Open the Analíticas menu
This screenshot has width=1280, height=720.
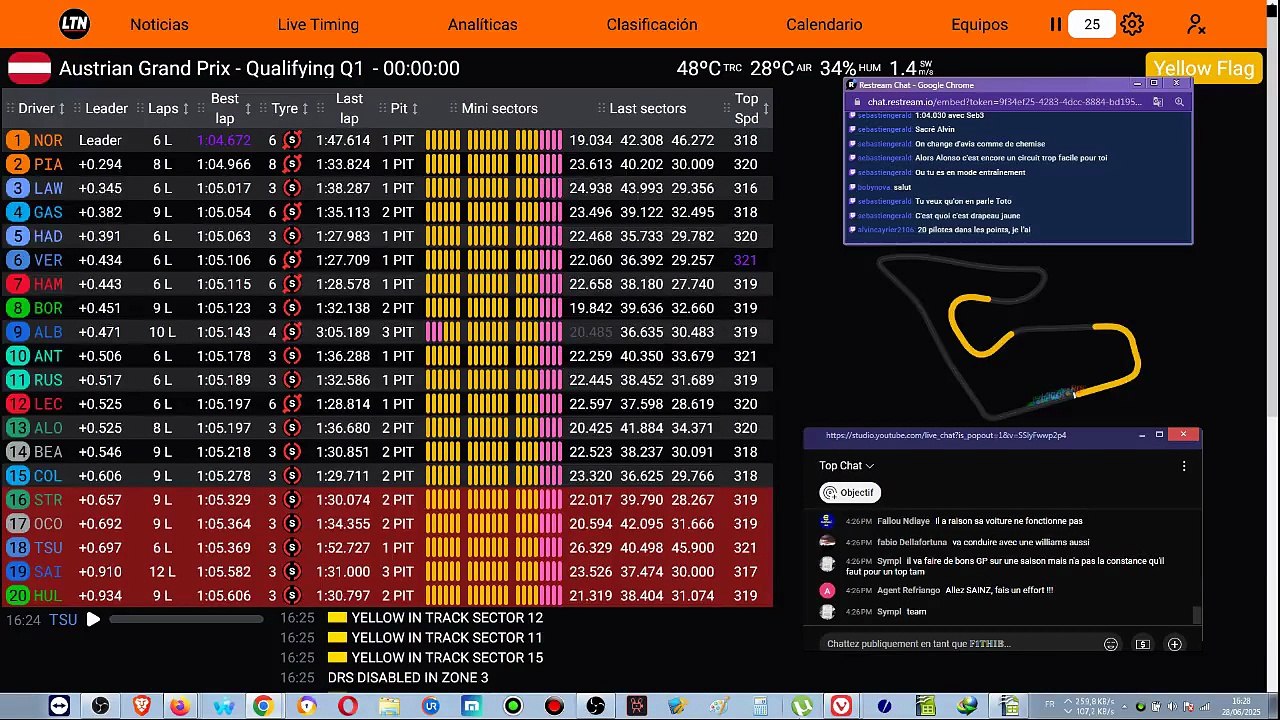483,24
